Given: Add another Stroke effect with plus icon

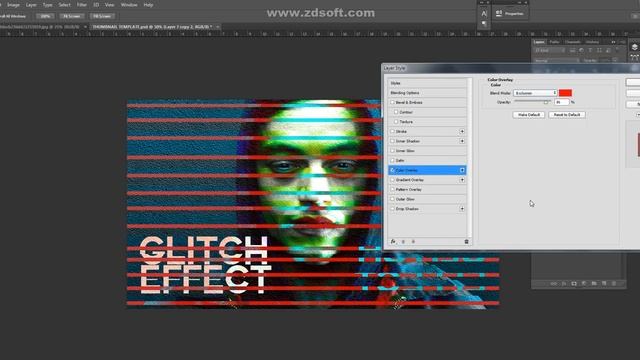Looking at the screenshot, I should [462, 131].
